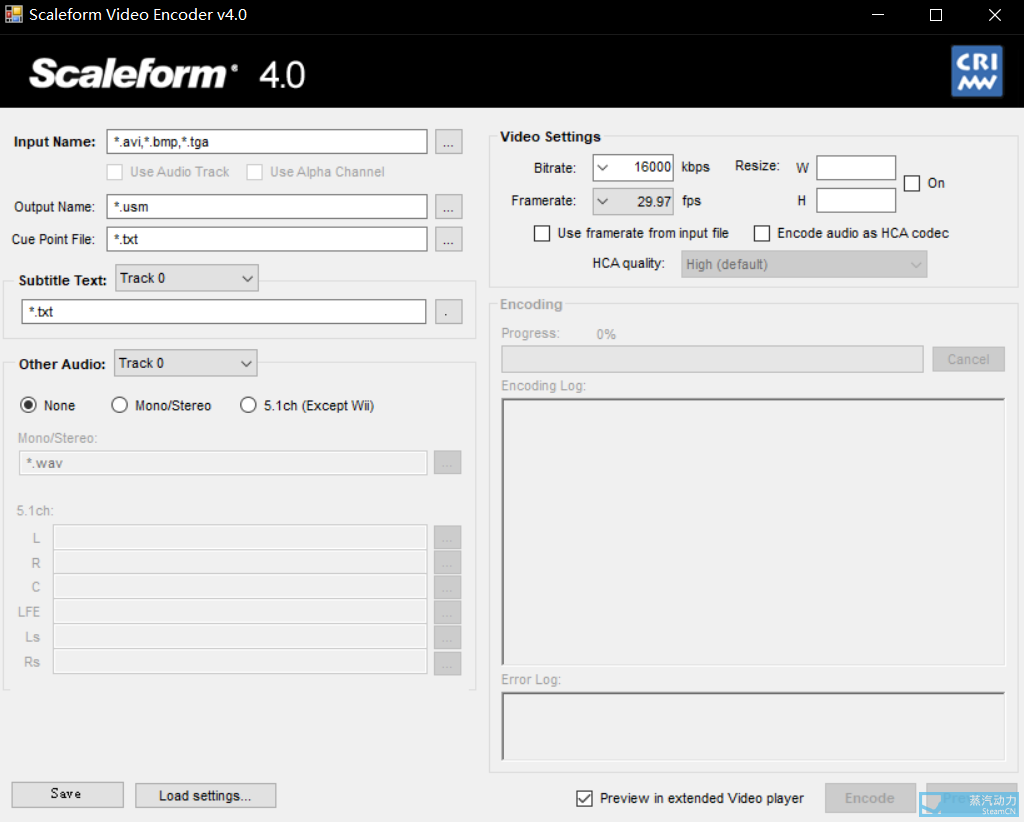
Task: Enable Resize On checkbox
Action: click(912, 183)
